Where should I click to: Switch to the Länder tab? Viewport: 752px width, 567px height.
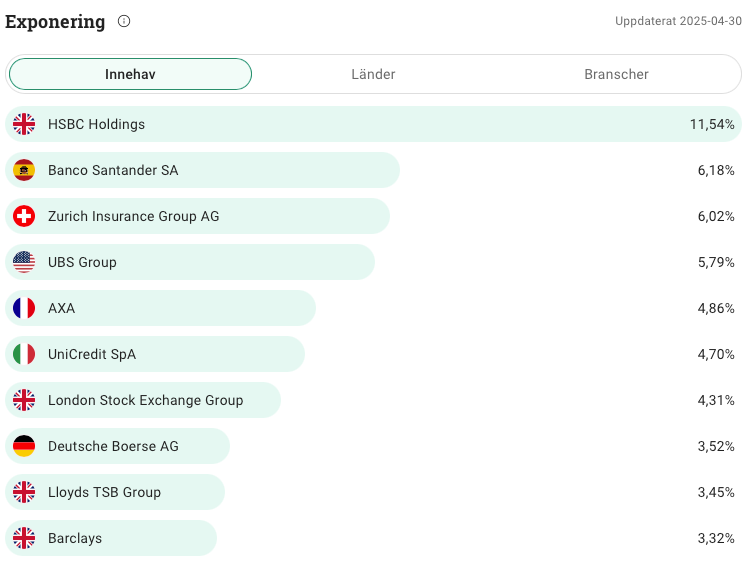[373, 74]
